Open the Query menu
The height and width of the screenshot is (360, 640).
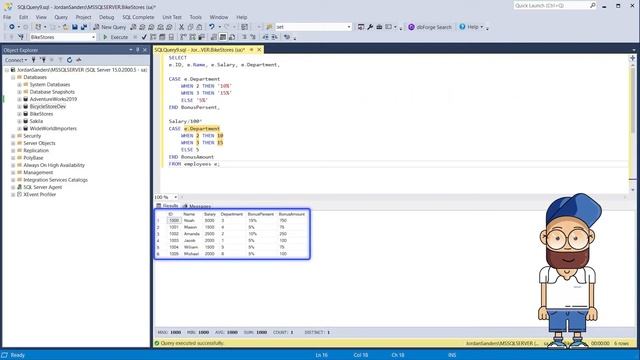(61, 17)
